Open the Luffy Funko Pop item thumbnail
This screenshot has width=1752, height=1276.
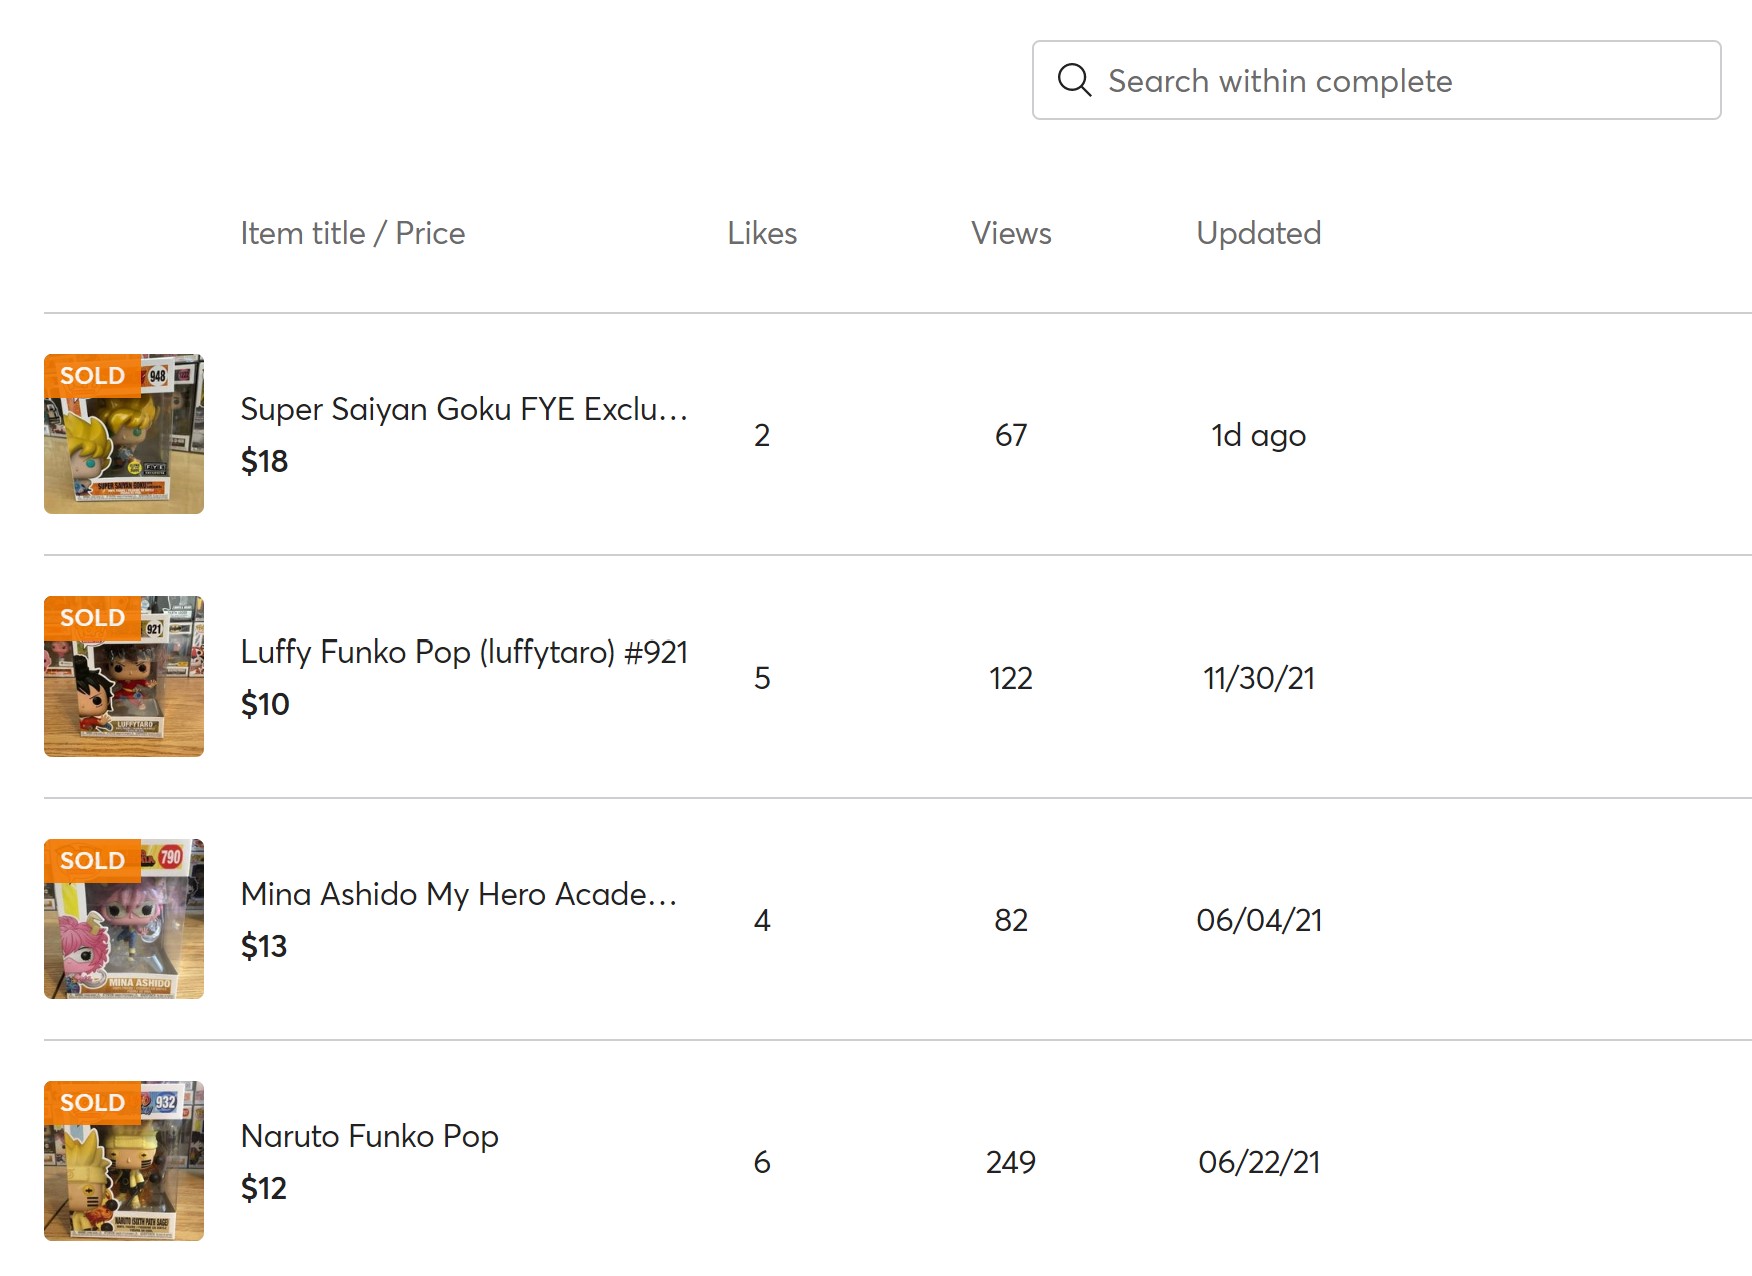pos(123,677)
